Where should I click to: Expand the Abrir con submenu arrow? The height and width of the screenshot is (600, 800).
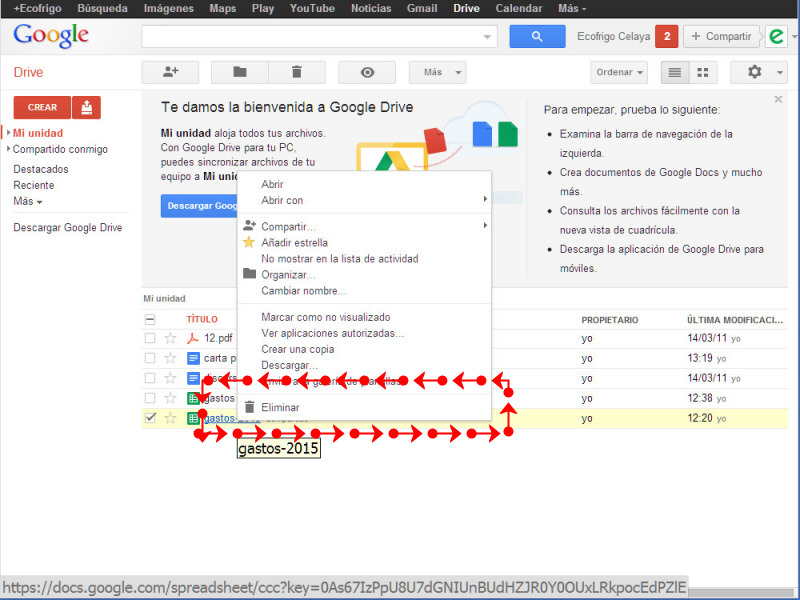coord(485,199)
